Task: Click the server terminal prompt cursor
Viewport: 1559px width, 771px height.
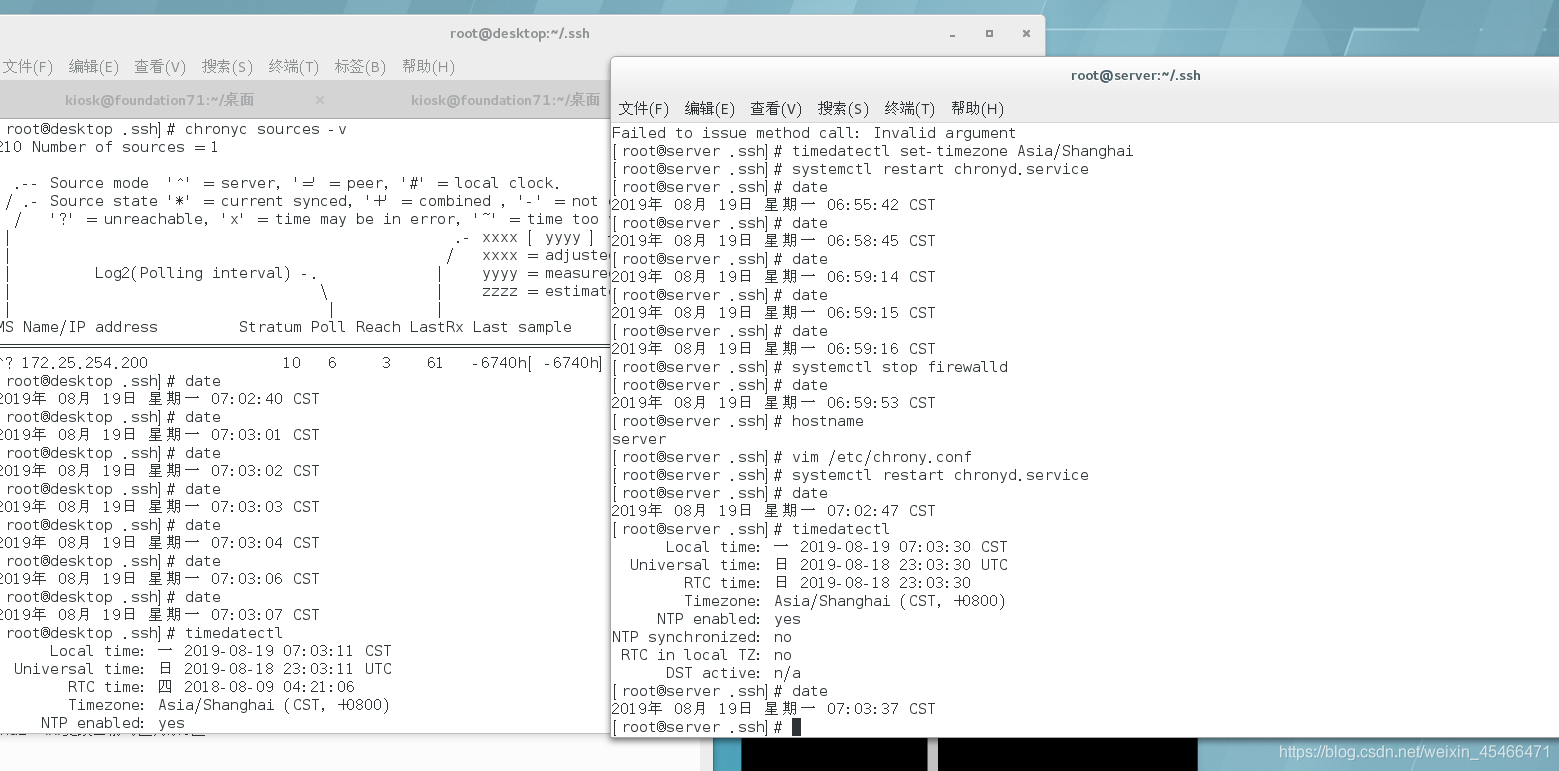Action: coord(796,727)
